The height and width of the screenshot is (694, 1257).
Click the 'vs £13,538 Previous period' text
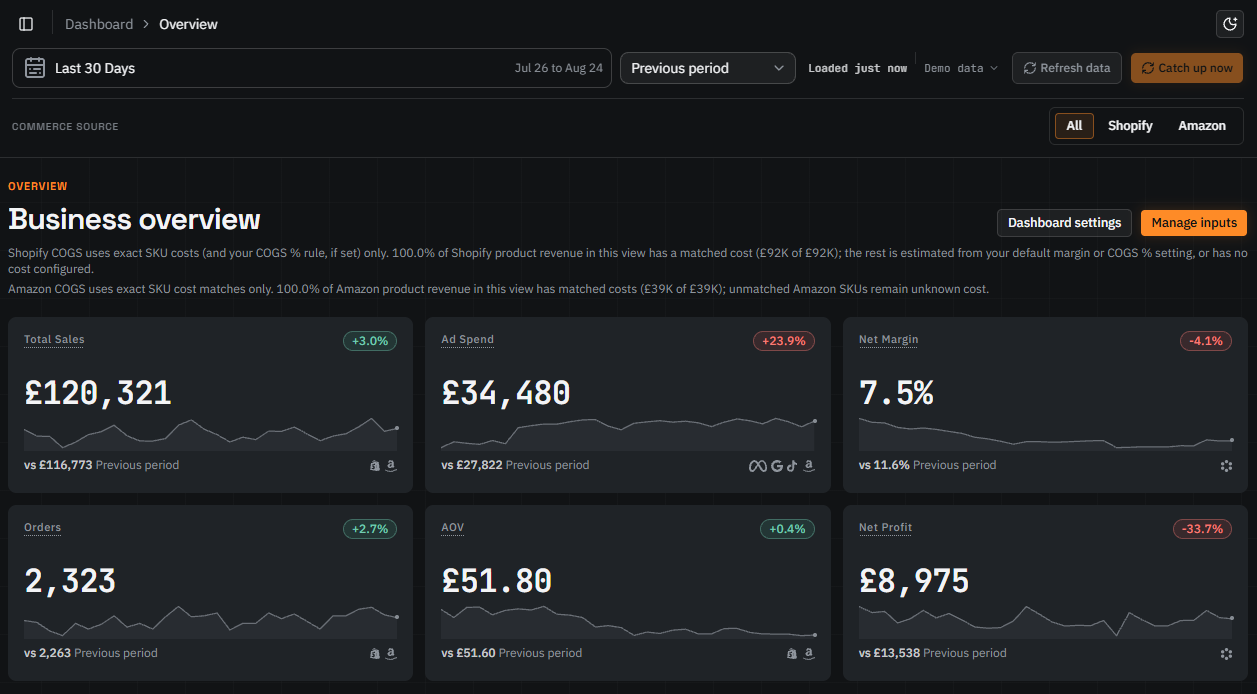pos(933,653)
